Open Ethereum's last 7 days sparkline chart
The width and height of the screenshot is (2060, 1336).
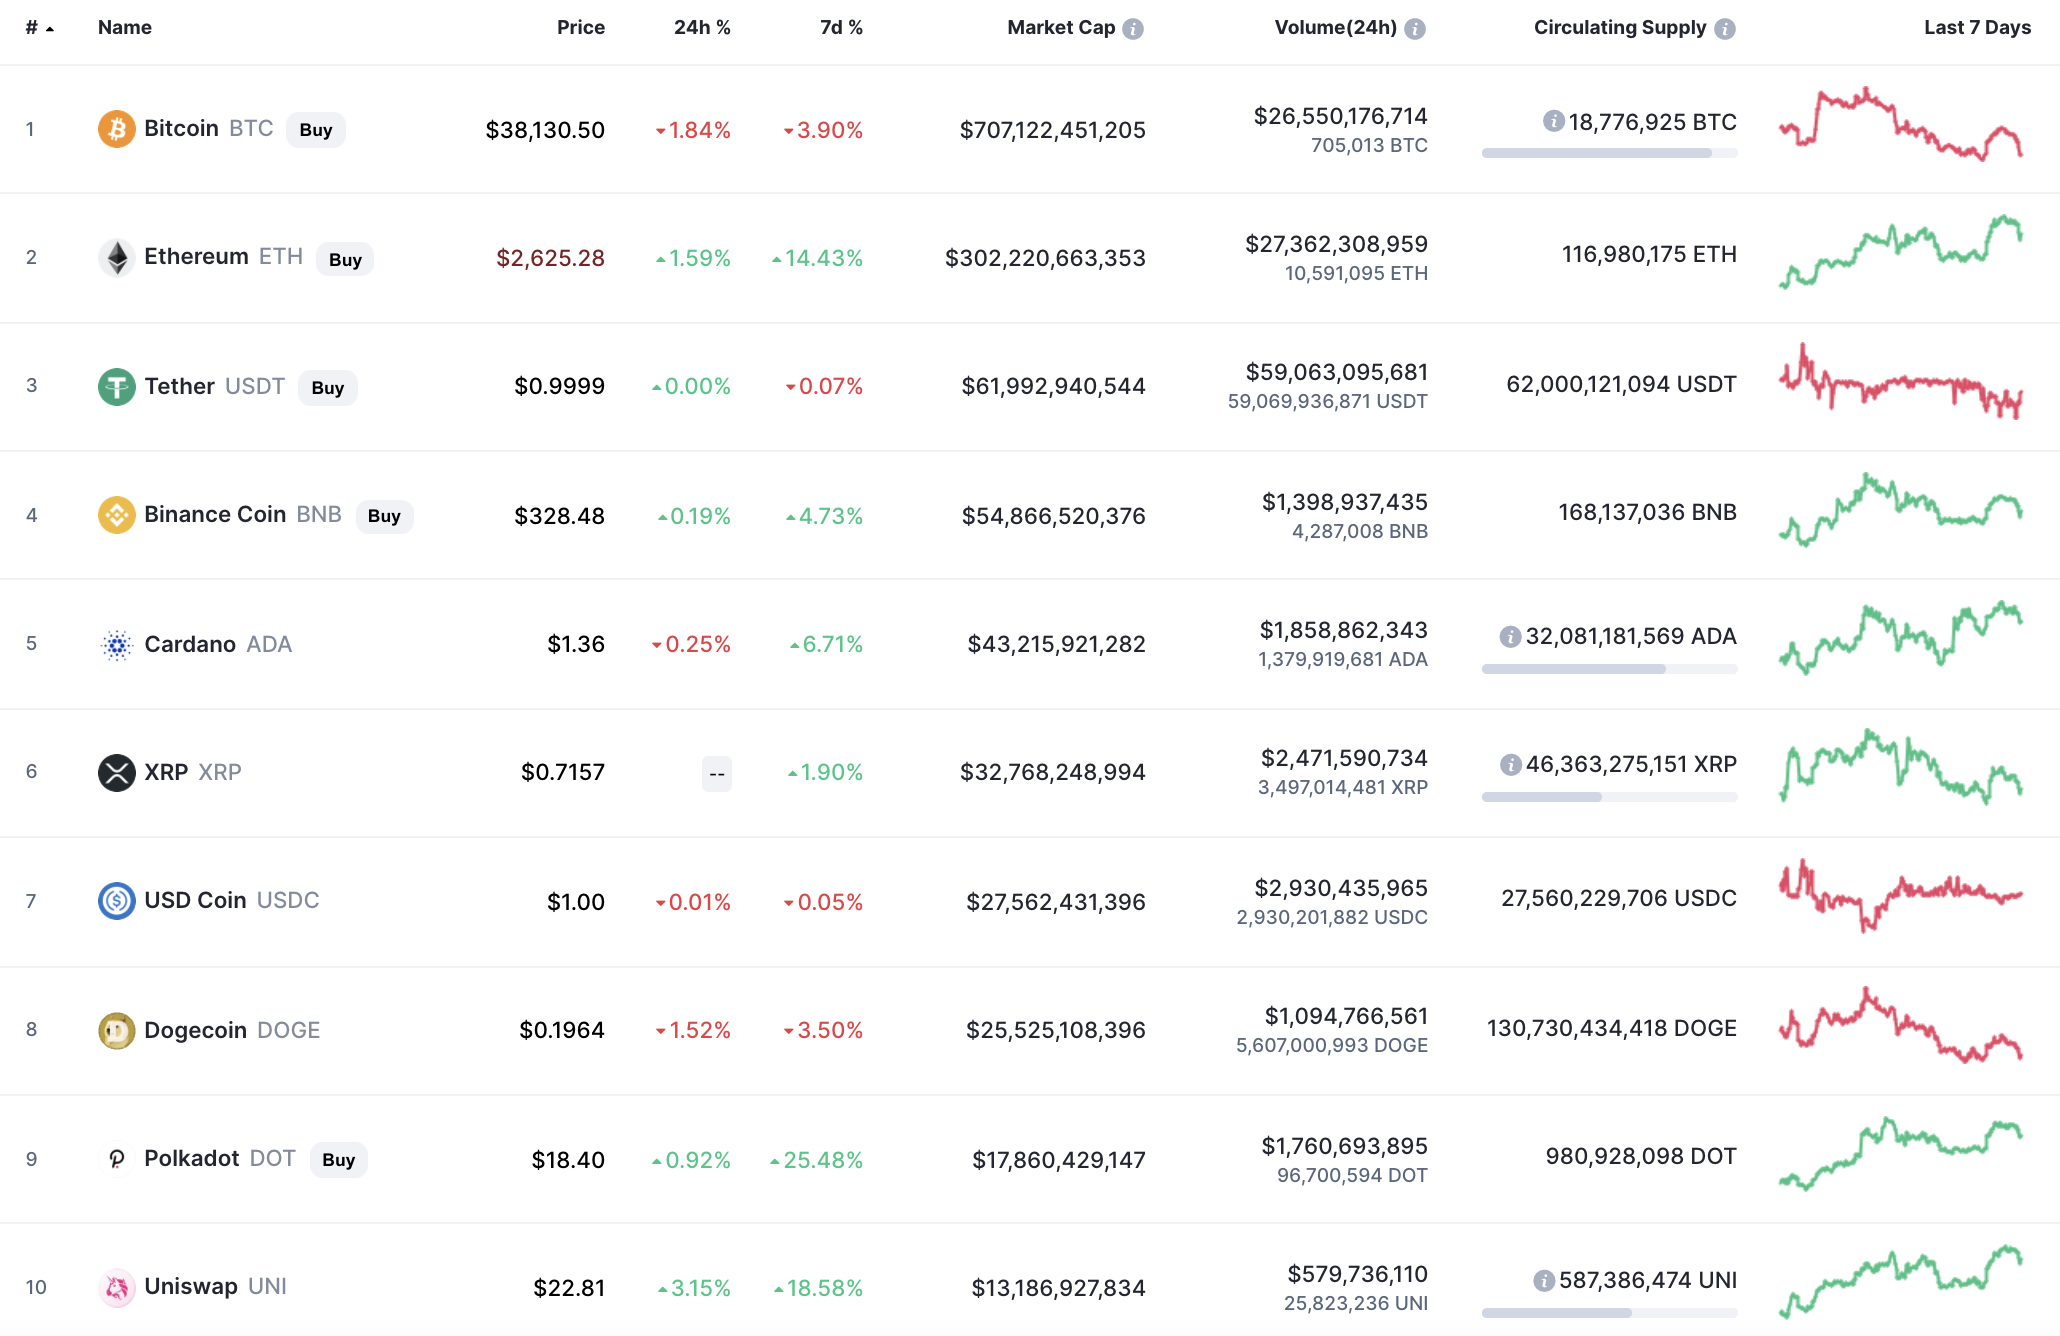coord(1900,252)
